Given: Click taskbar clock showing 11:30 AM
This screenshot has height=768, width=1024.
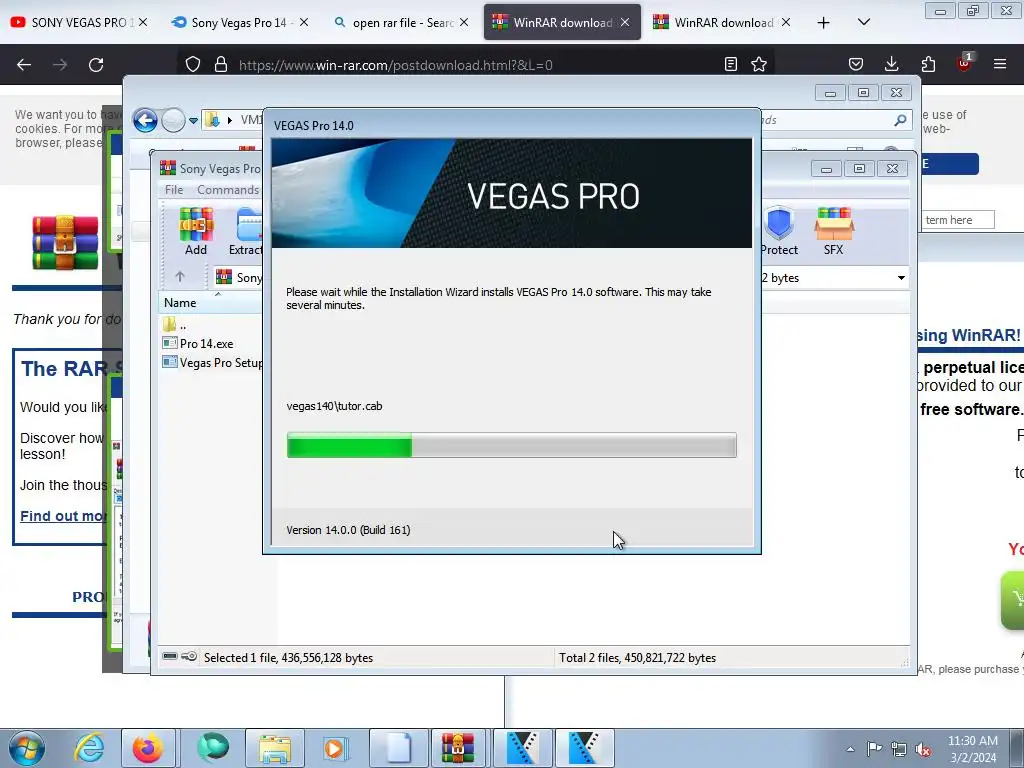Looking at the screenshot, I should click(973, 748).
